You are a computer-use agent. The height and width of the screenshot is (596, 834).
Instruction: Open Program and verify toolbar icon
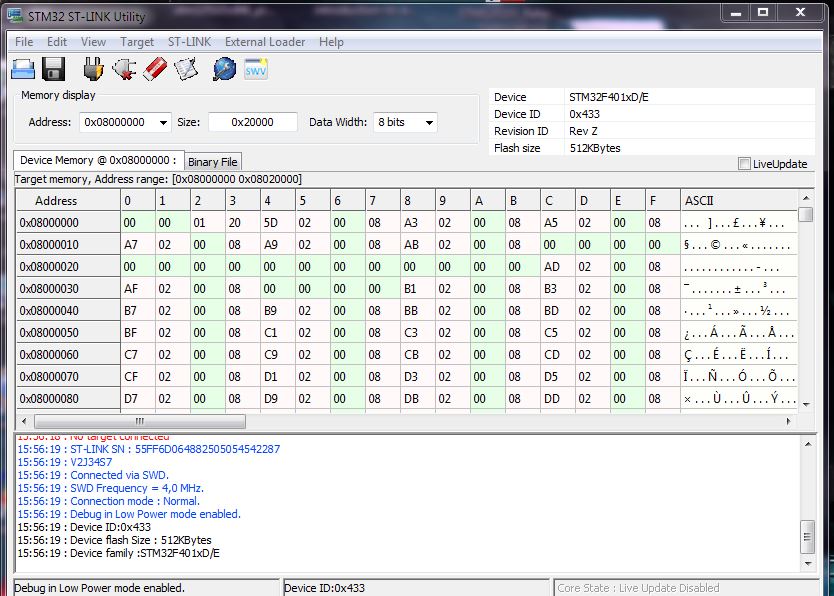click(x=186, y=69)
